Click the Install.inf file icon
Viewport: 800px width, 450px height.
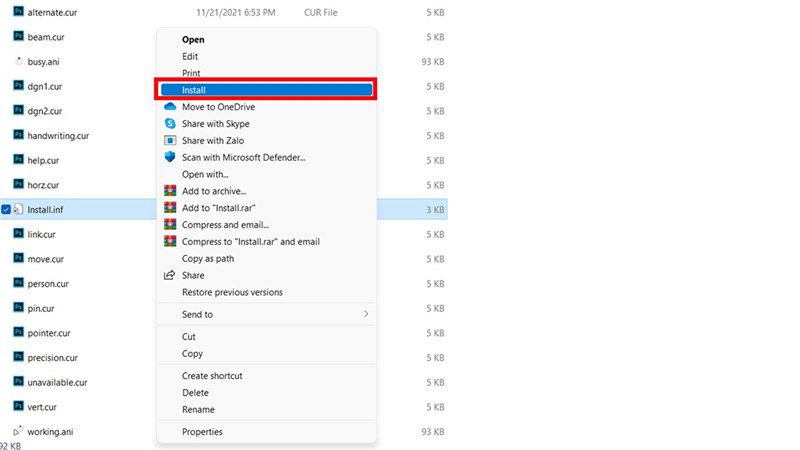coord(18,209)
